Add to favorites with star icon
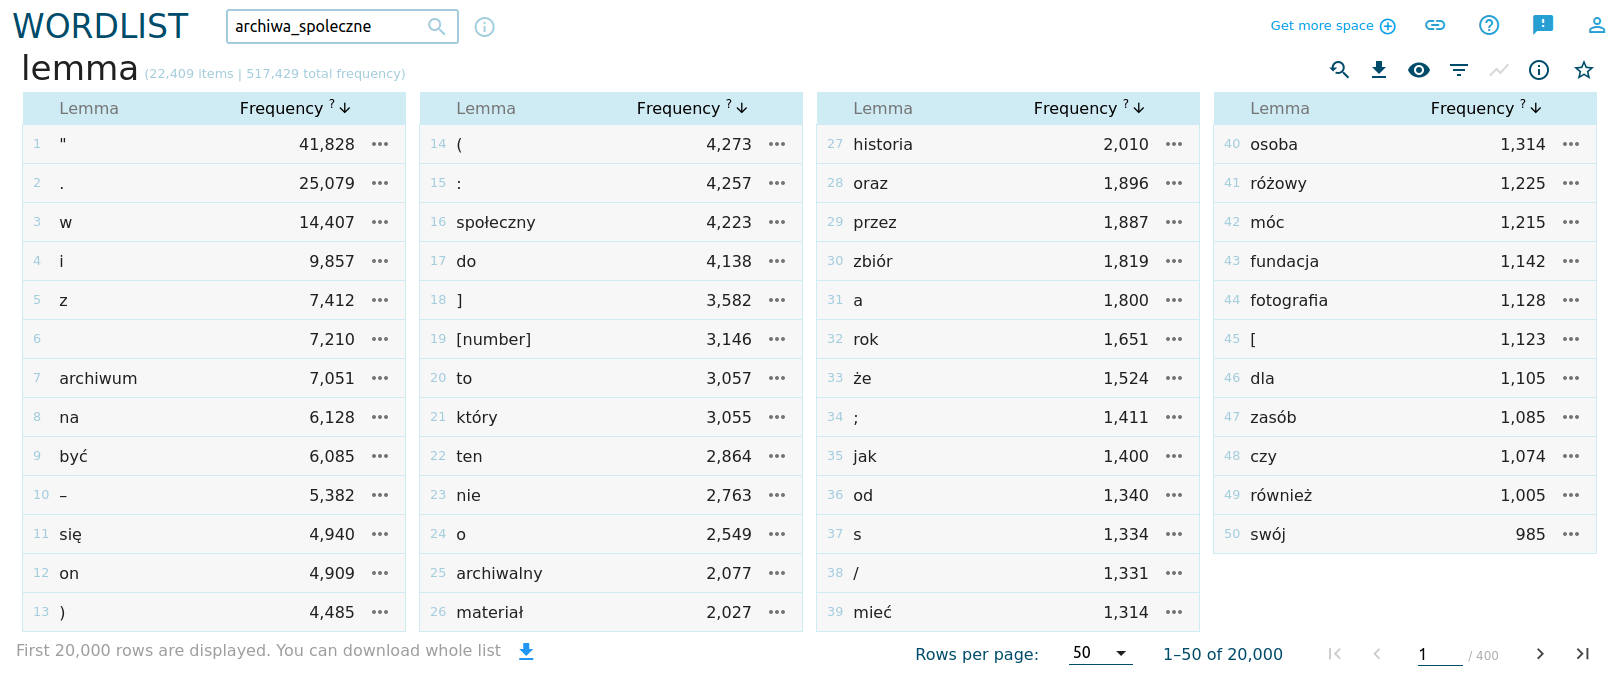This screenshot has height=676, width=1615. 1584,69
